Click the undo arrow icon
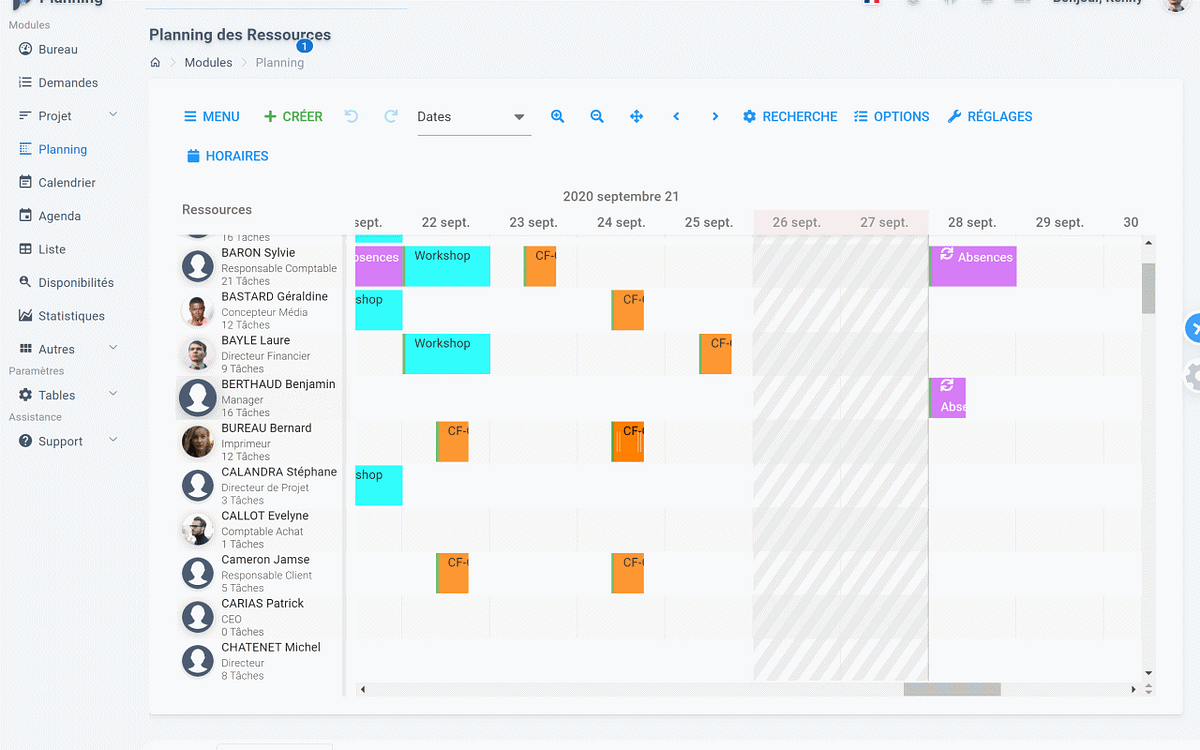Screen dimensions: 1200x750 coord(351,116)
